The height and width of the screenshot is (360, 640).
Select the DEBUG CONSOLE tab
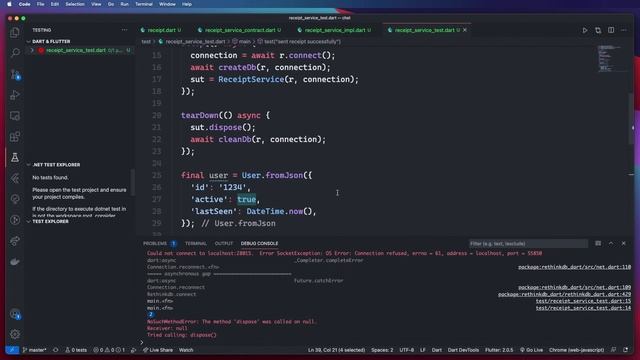tap(259, 243)
